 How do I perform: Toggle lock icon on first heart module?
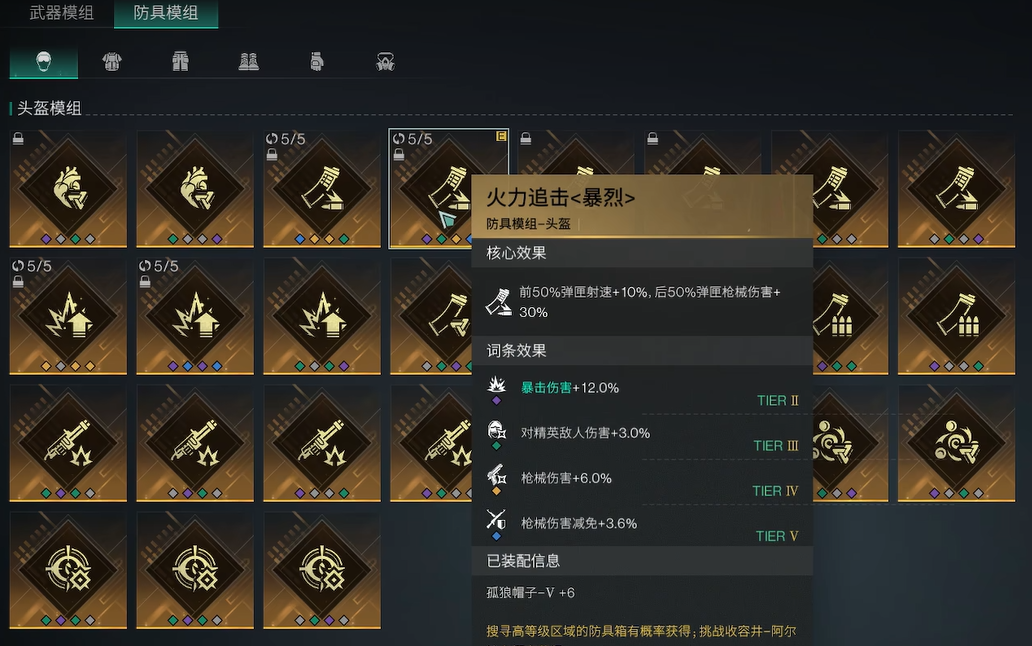(18, 138)
